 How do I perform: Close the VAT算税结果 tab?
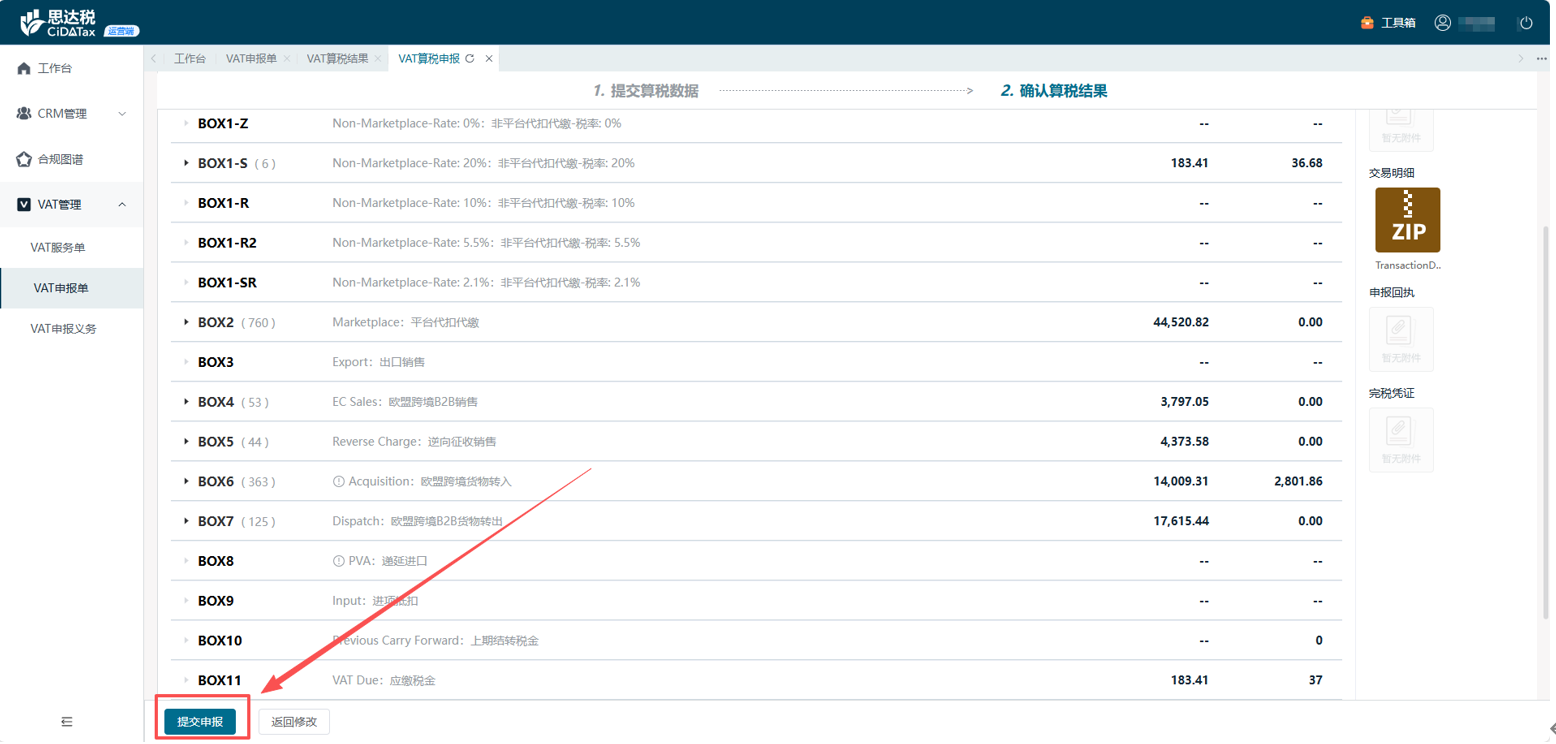coord(378,59)
